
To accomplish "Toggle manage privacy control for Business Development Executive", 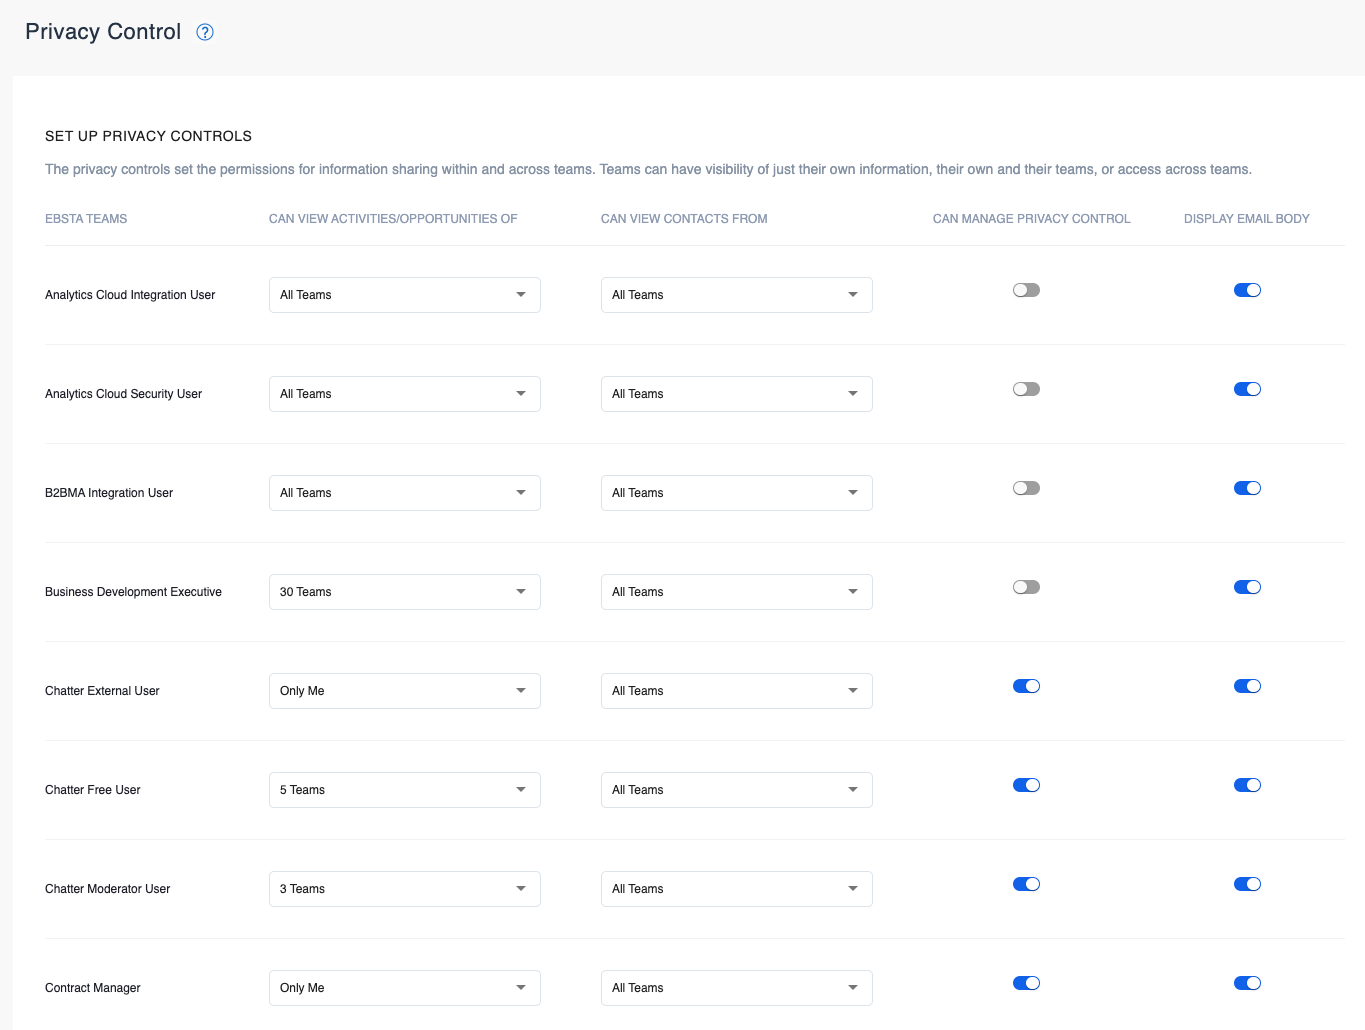I will pyautogui.click(x=1026, y=587).
